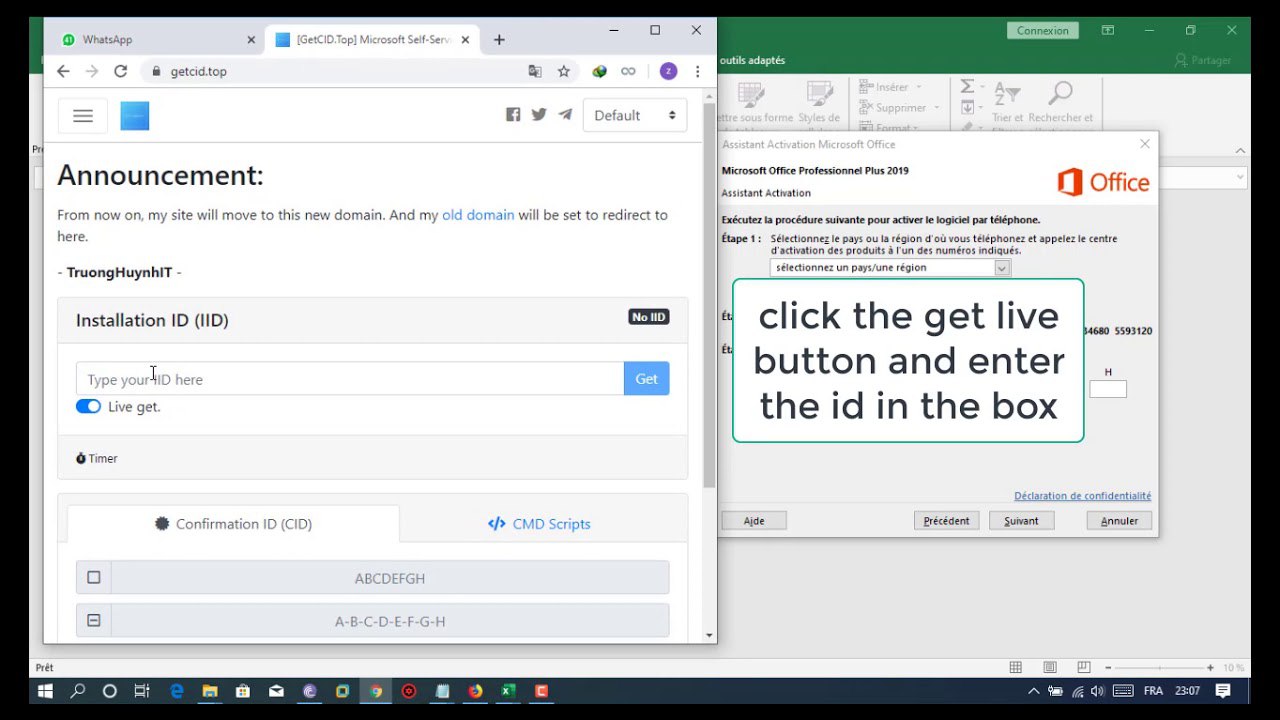The image size is (1280, 720).
Task: Click Partager in Excel
Action: point(1203,60)
